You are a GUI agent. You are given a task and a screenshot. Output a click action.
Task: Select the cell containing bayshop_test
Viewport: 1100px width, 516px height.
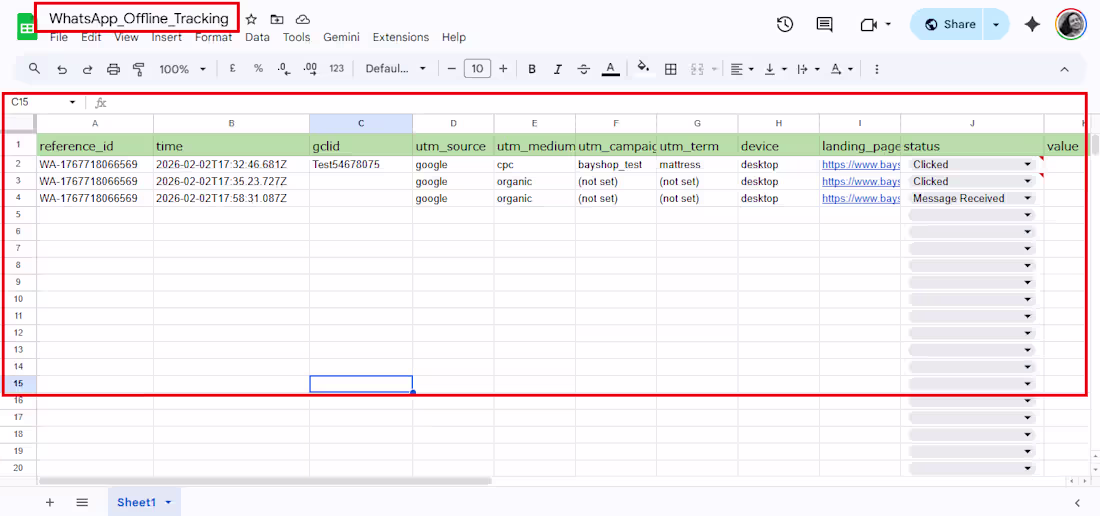[x=616, y=165]
